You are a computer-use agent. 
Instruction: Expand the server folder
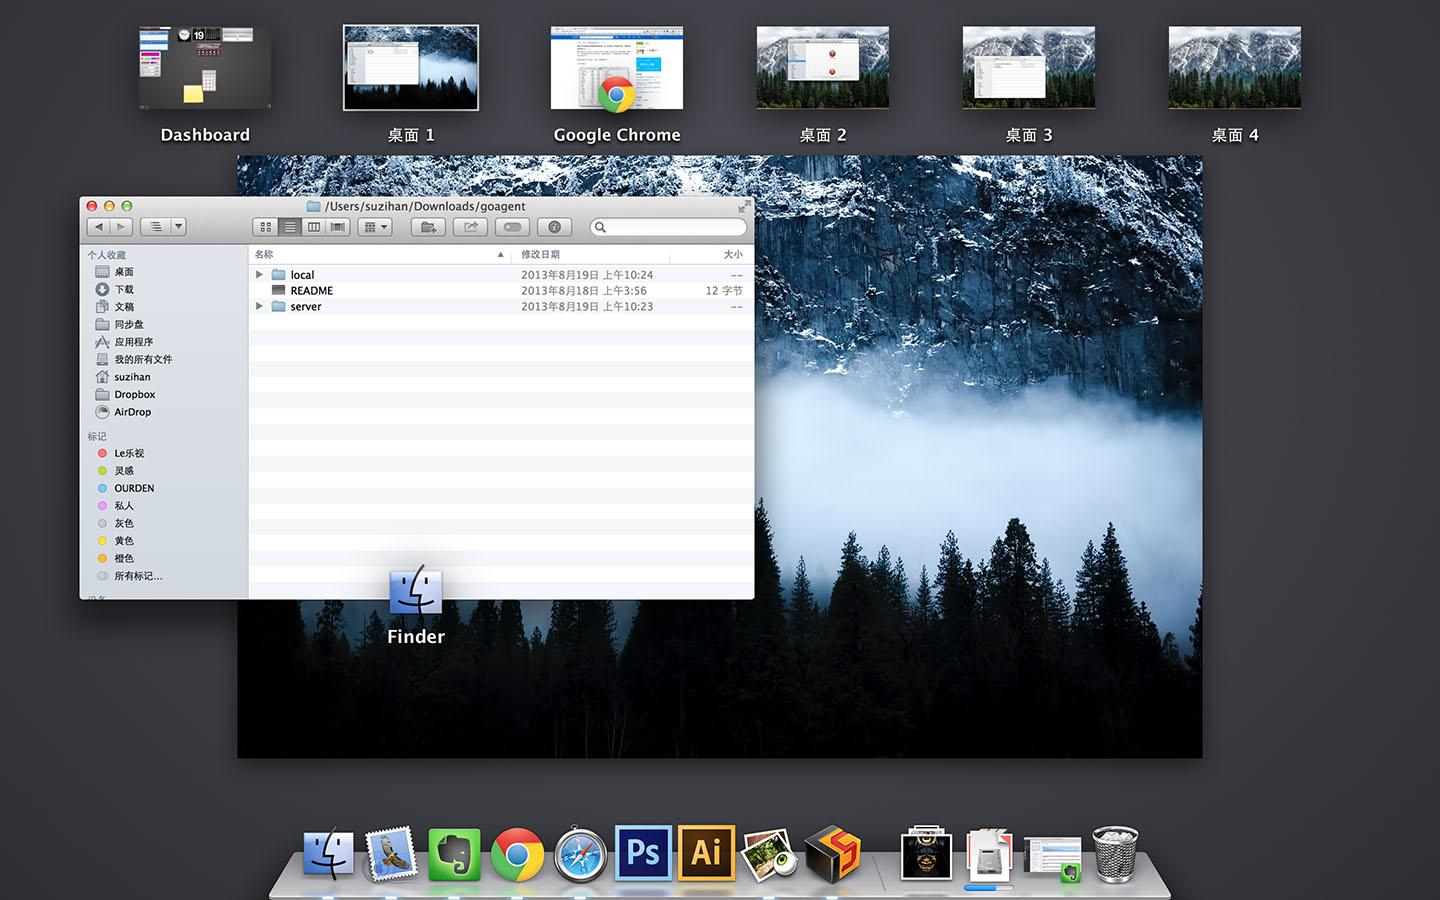(x=259, y=306)
